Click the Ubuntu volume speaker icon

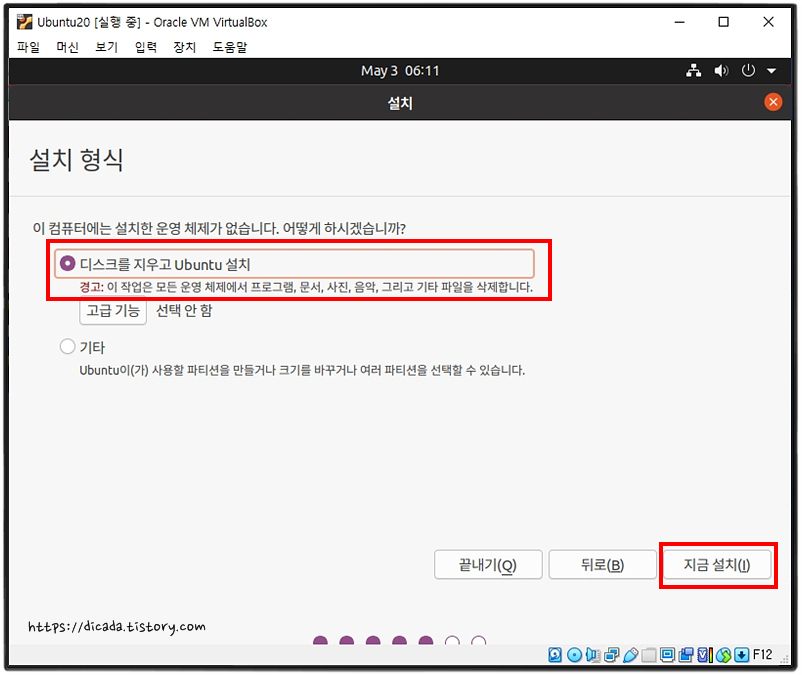tap(721, 71)
